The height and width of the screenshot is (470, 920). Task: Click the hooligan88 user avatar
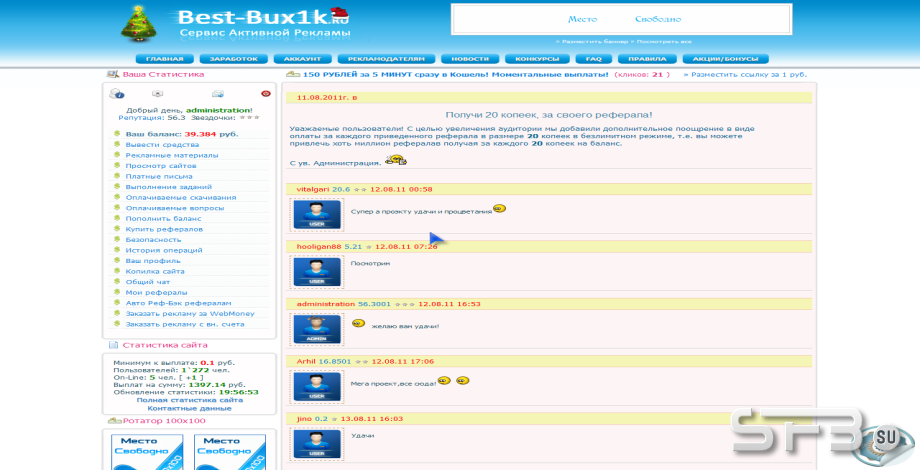(x=317, y=272)
